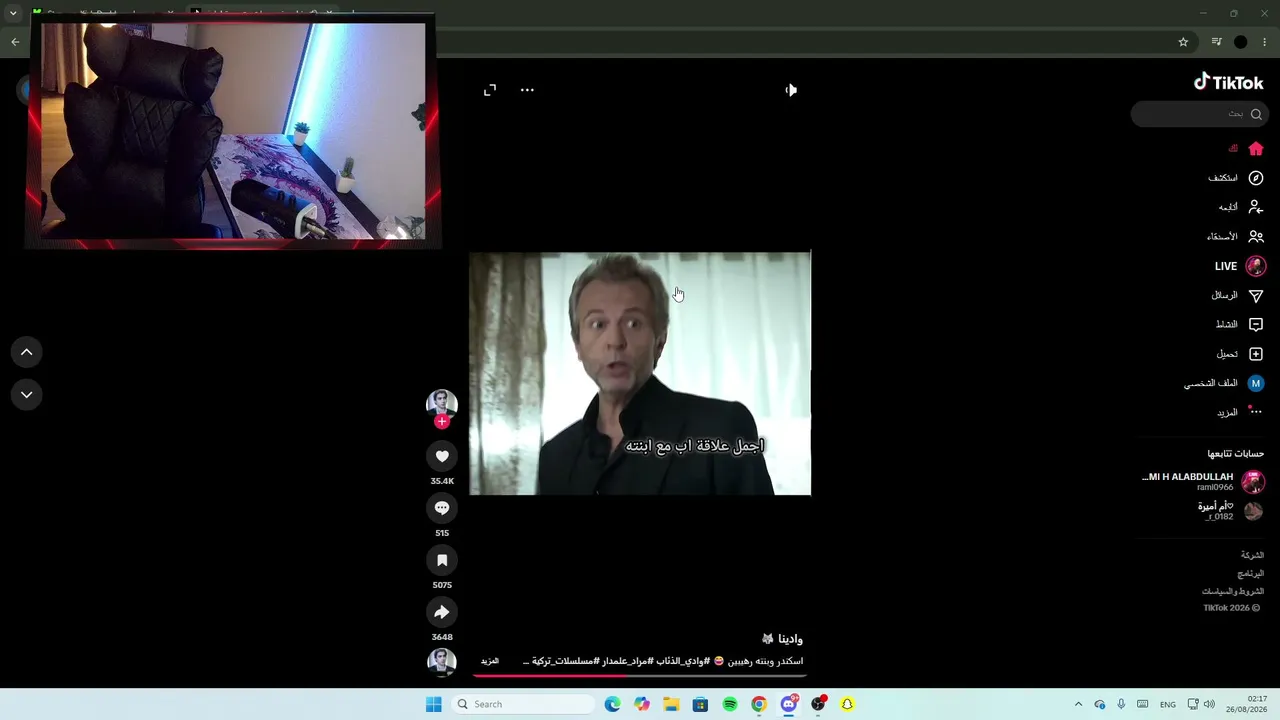The width and height of the screenshot is (1280, 720).
Task: Pause the playing video
Action: coord(640,373)
